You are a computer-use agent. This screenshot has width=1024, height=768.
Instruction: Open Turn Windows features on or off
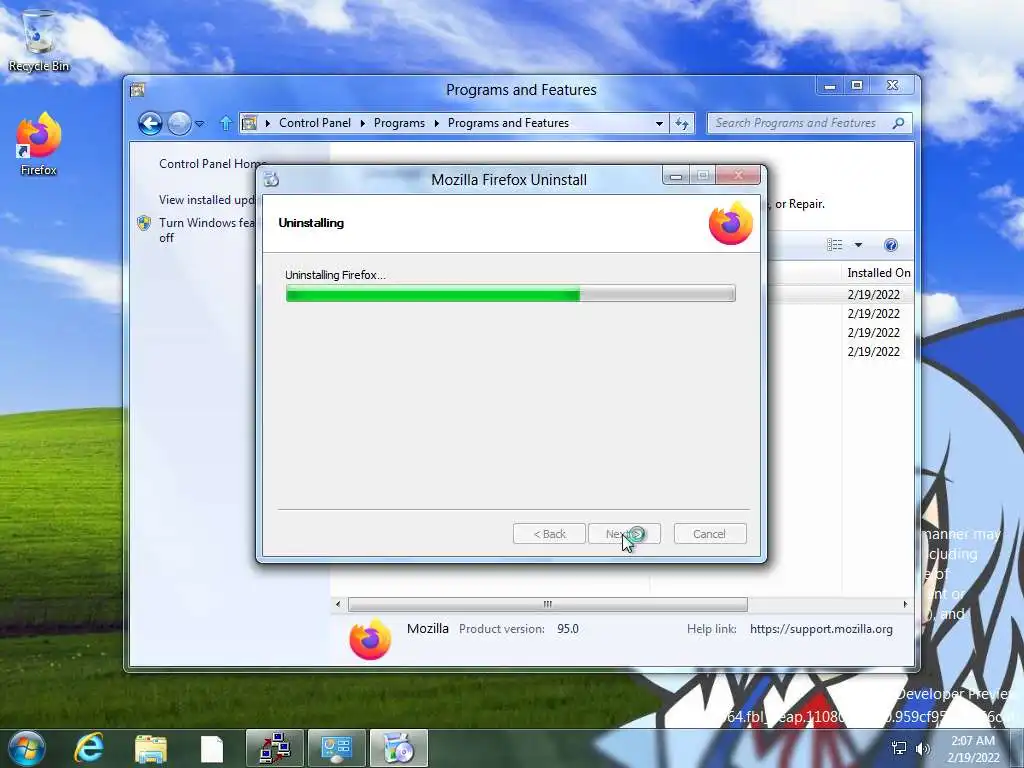point(207,230)
